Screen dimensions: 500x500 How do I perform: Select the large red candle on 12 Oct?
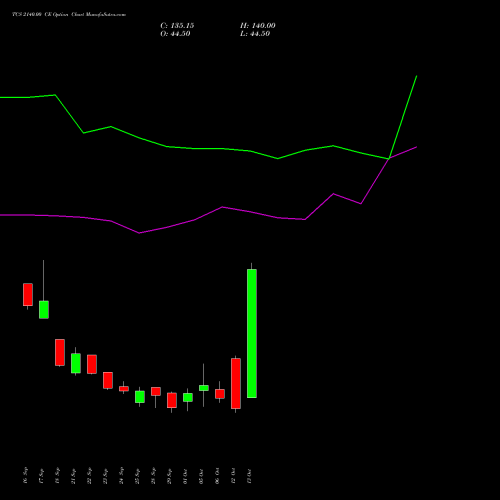point(236,383)
